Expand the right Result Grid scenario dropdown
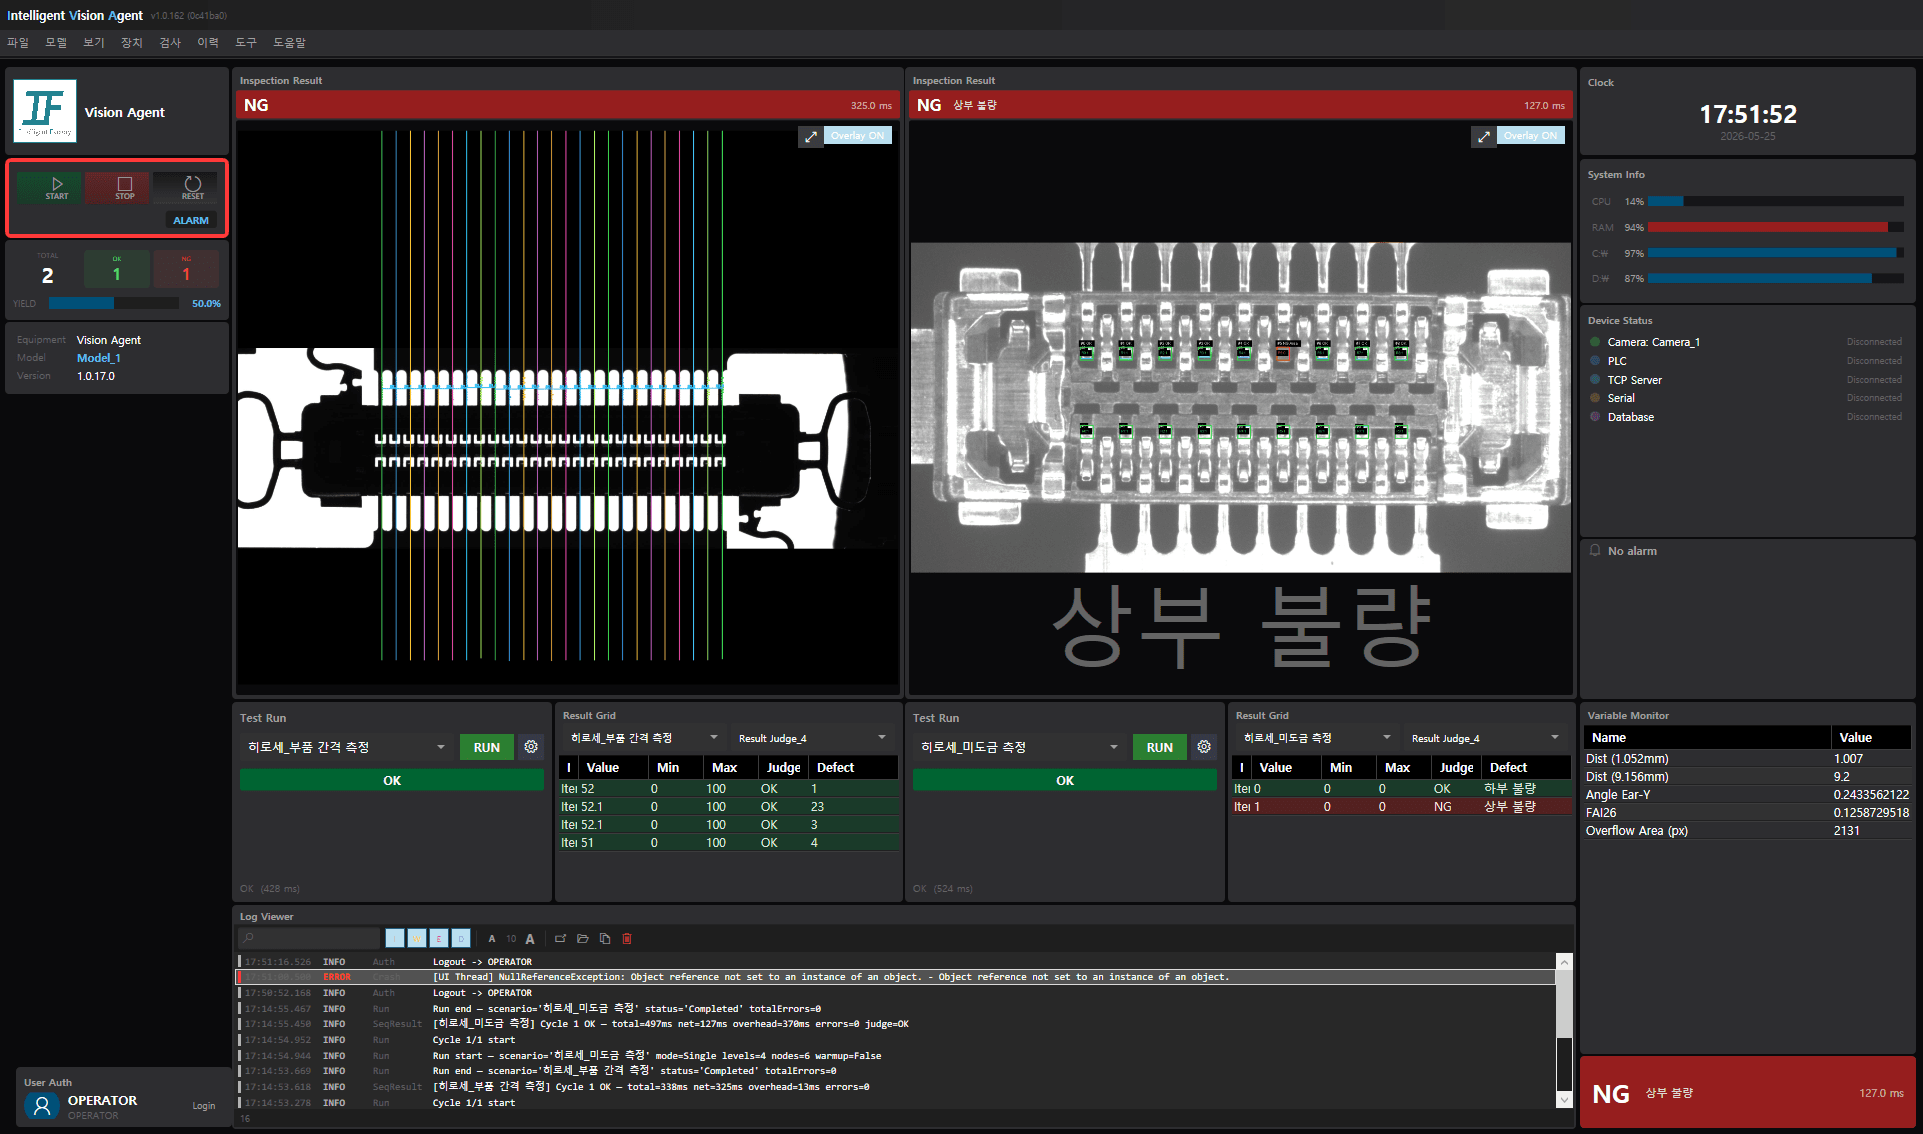 tap(1317, 738)
